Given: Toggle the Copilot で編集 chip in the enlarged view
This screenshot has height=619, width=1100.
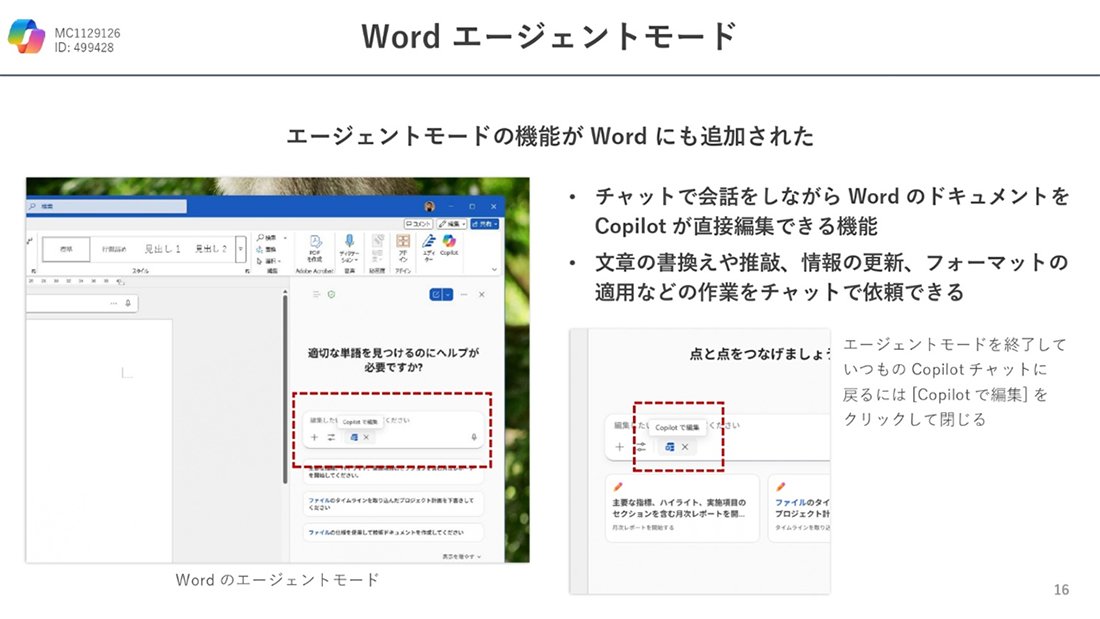Looking at the screenshot, I should pyautogui.click(x=670, y=447).
